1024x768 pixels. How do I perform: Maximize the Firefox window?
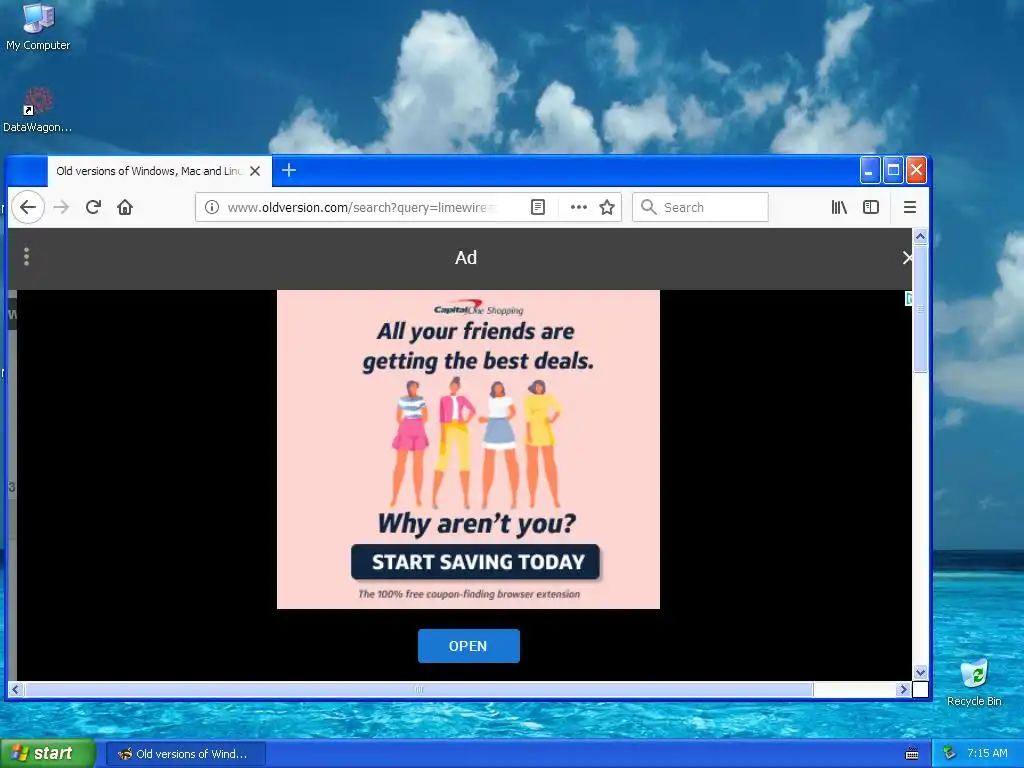(893, 170)
